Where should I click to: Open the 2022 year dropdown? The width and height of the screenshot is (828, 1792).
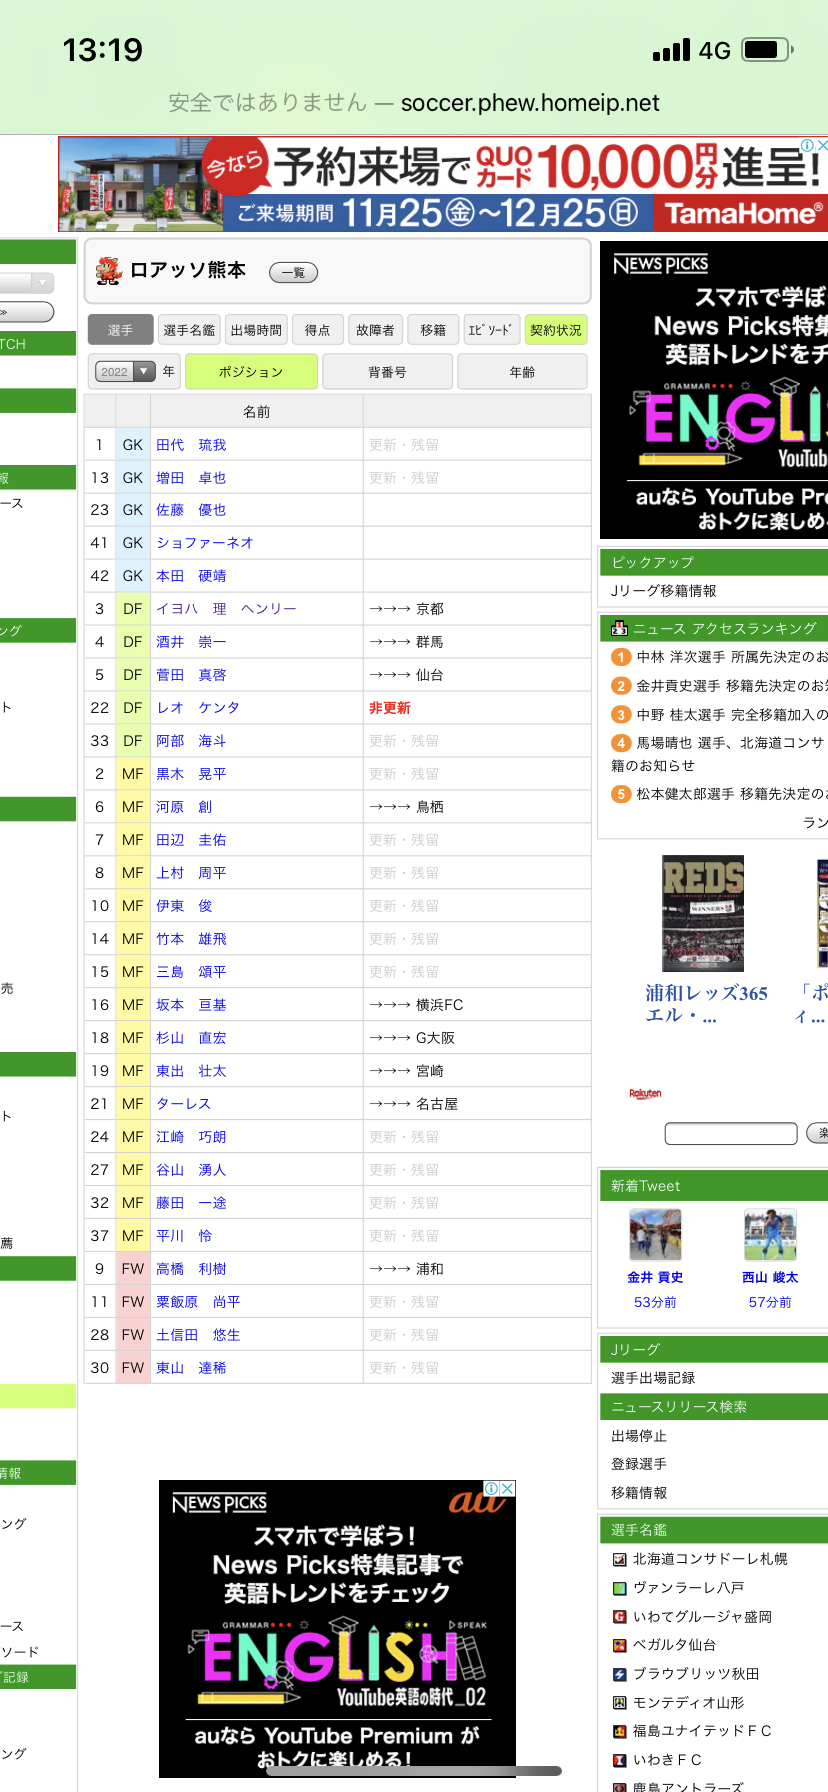point(124,372)
